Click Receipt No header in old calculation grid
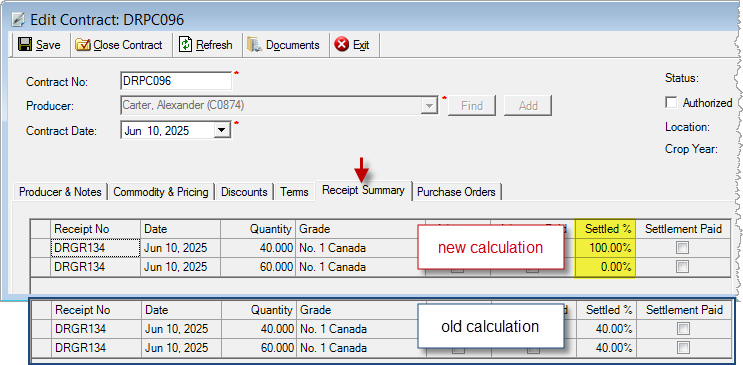Viewport: 743px width, 365px height. point(97,310)
